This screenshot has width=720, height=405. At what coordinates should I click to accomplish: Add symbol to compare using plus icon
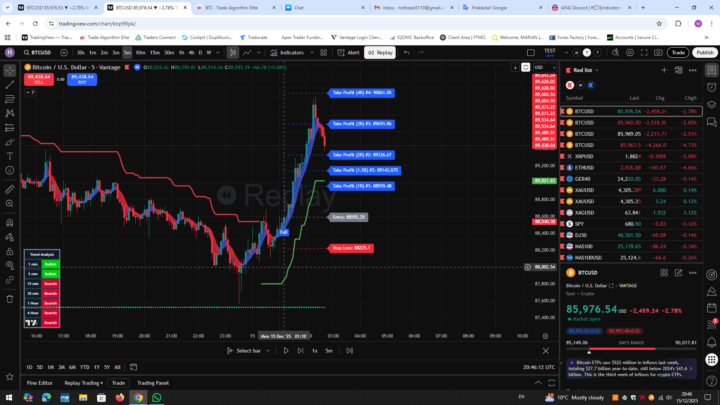[x=64, y=53]
